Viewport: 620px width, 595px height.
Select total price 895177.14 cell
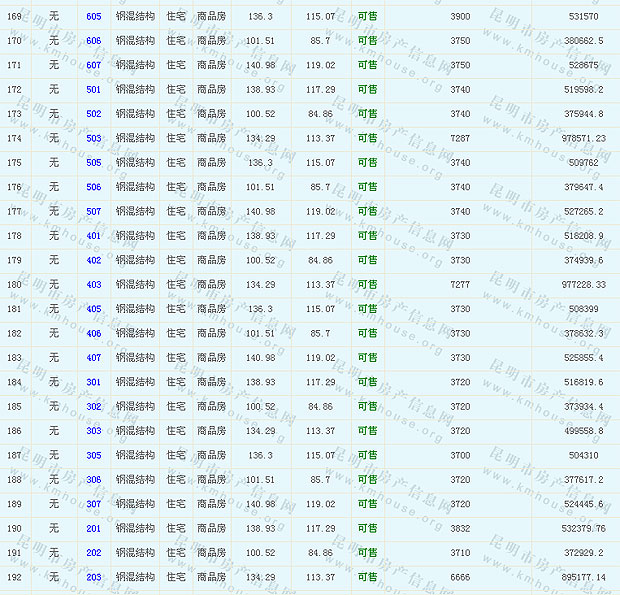pyautogui.click(x=578, y=577)
